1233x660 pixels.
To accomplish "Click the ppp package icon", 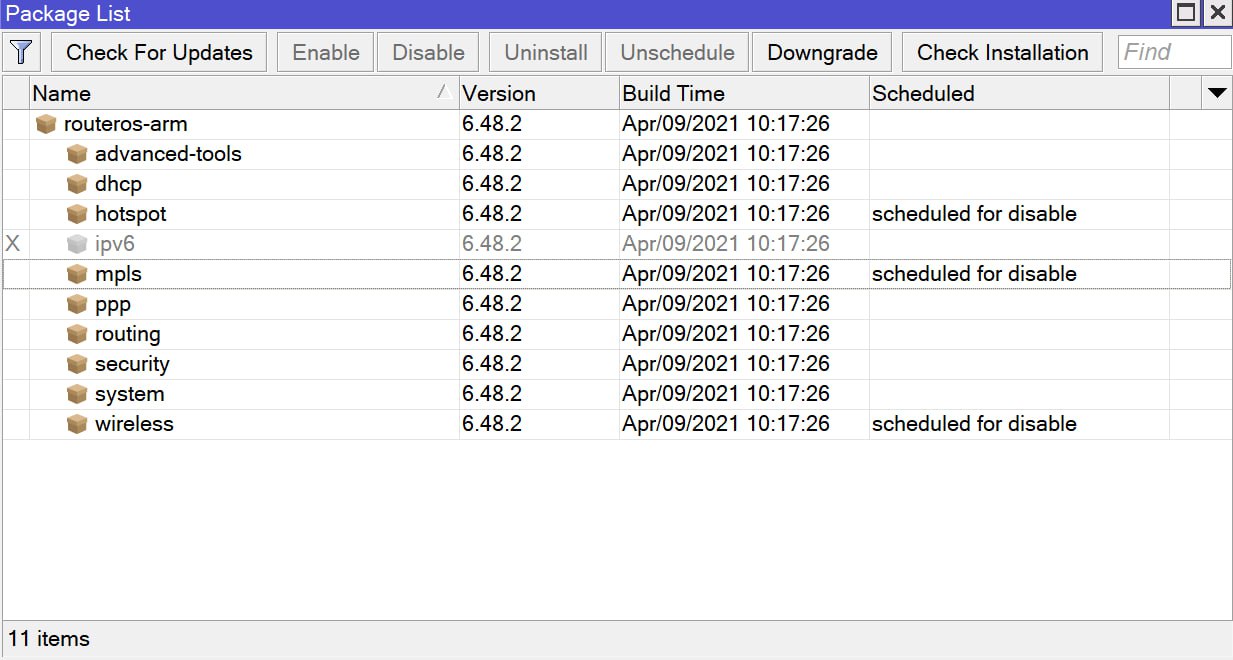I will pyautogui.click(x=77, y=304).
